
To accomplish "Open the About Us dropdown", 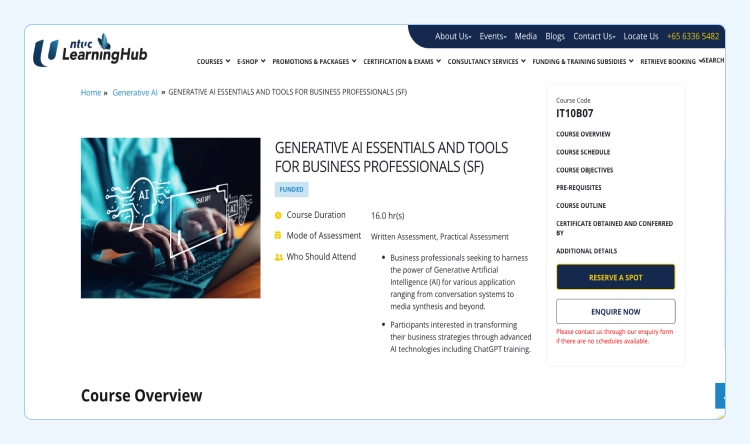I will (x=453, y=36).
